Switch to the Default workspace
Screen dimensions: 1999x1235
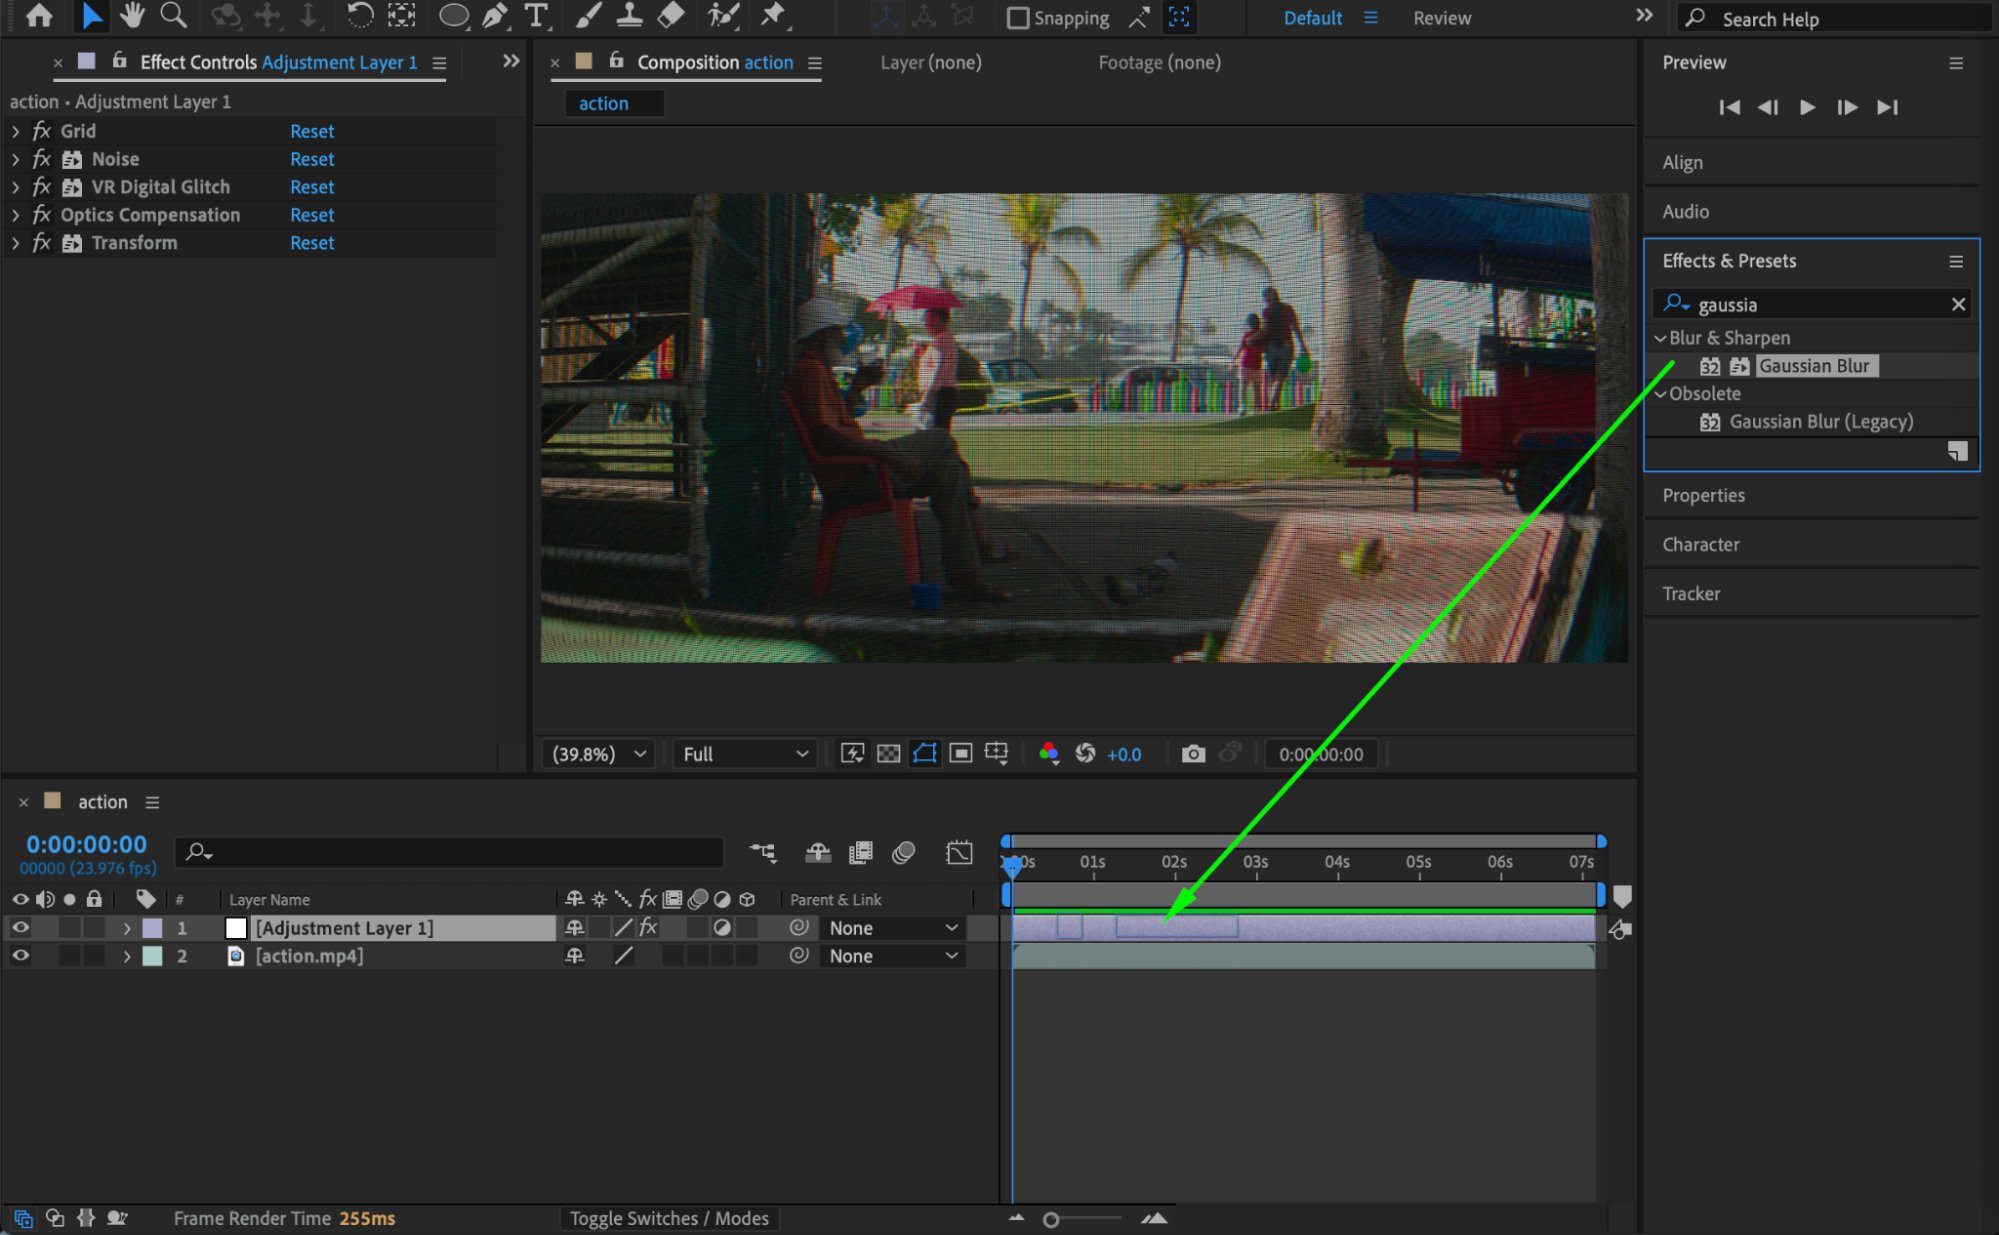click(x=1312, y=18)
